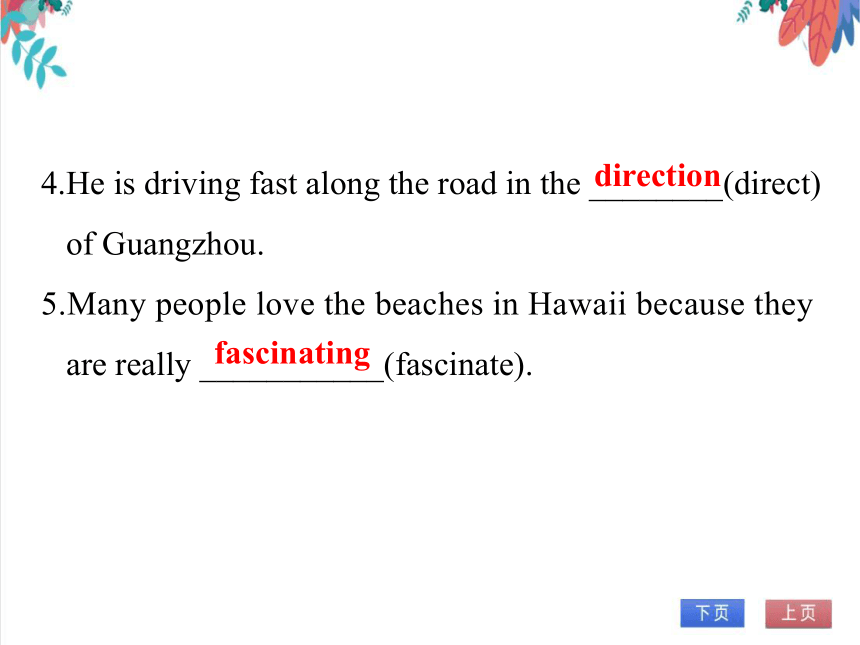The height and width of the screenshot is (645, 860).
Task: Select the red answer word 'fascinating'
Action: point(292,354)
